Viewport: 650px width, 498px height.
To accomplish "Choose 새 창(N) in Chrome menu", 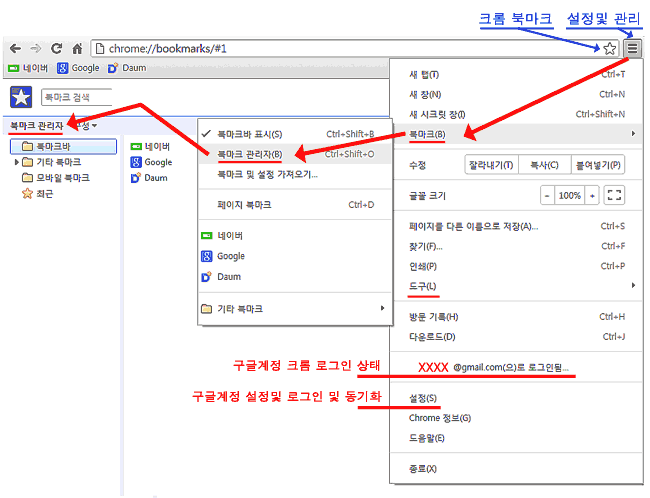I will point(517,95).
